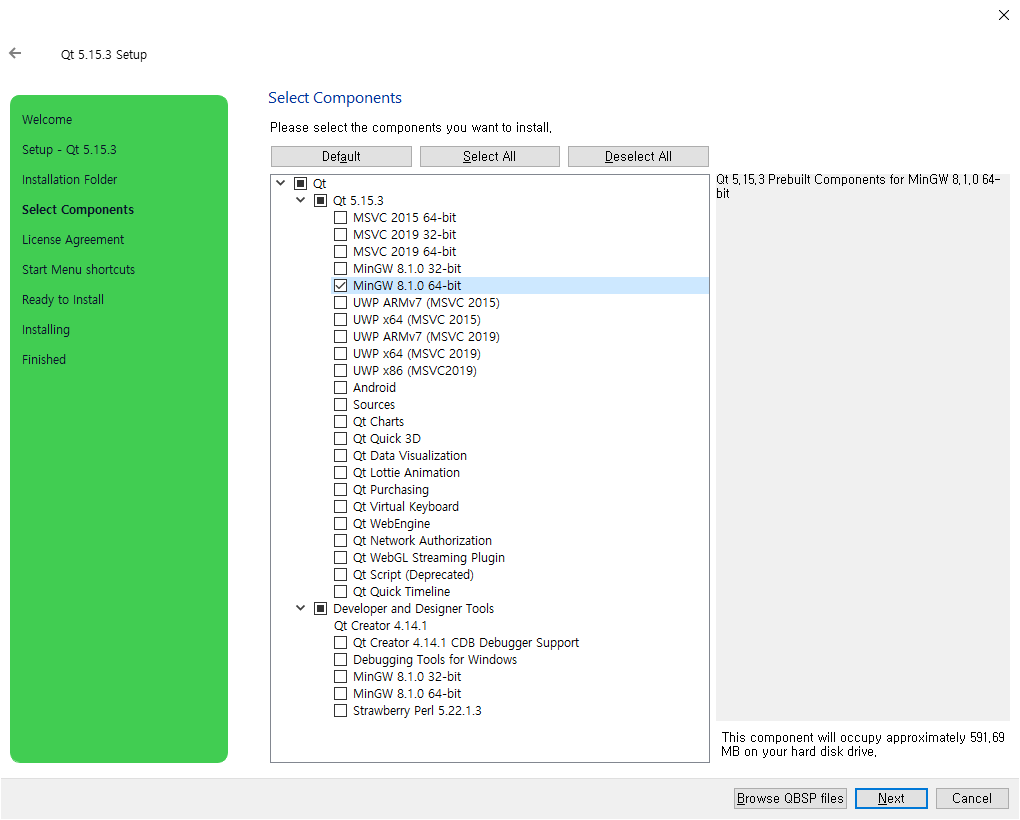Collapse Developer and Designer Tools node
This screenshot has width=1020, height=820.
pos(301,608)
